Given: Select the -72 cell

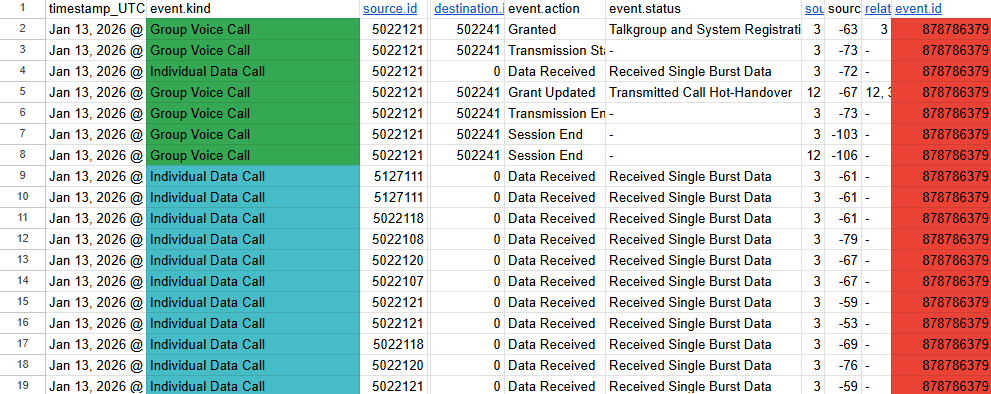Looking at the screenshot, I should pyautogui.click(x=843, y=71).
